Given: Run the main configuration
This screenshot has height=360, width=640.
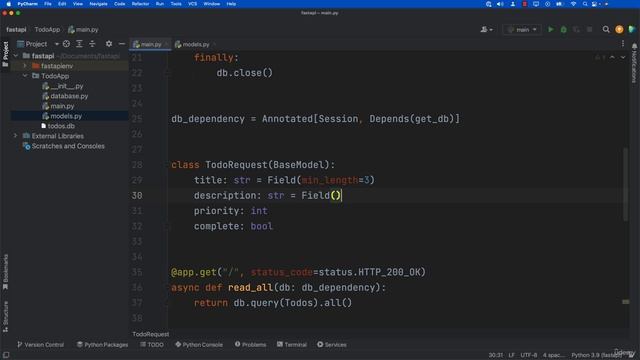Looking at the screenshot, I should coord(551,29).
